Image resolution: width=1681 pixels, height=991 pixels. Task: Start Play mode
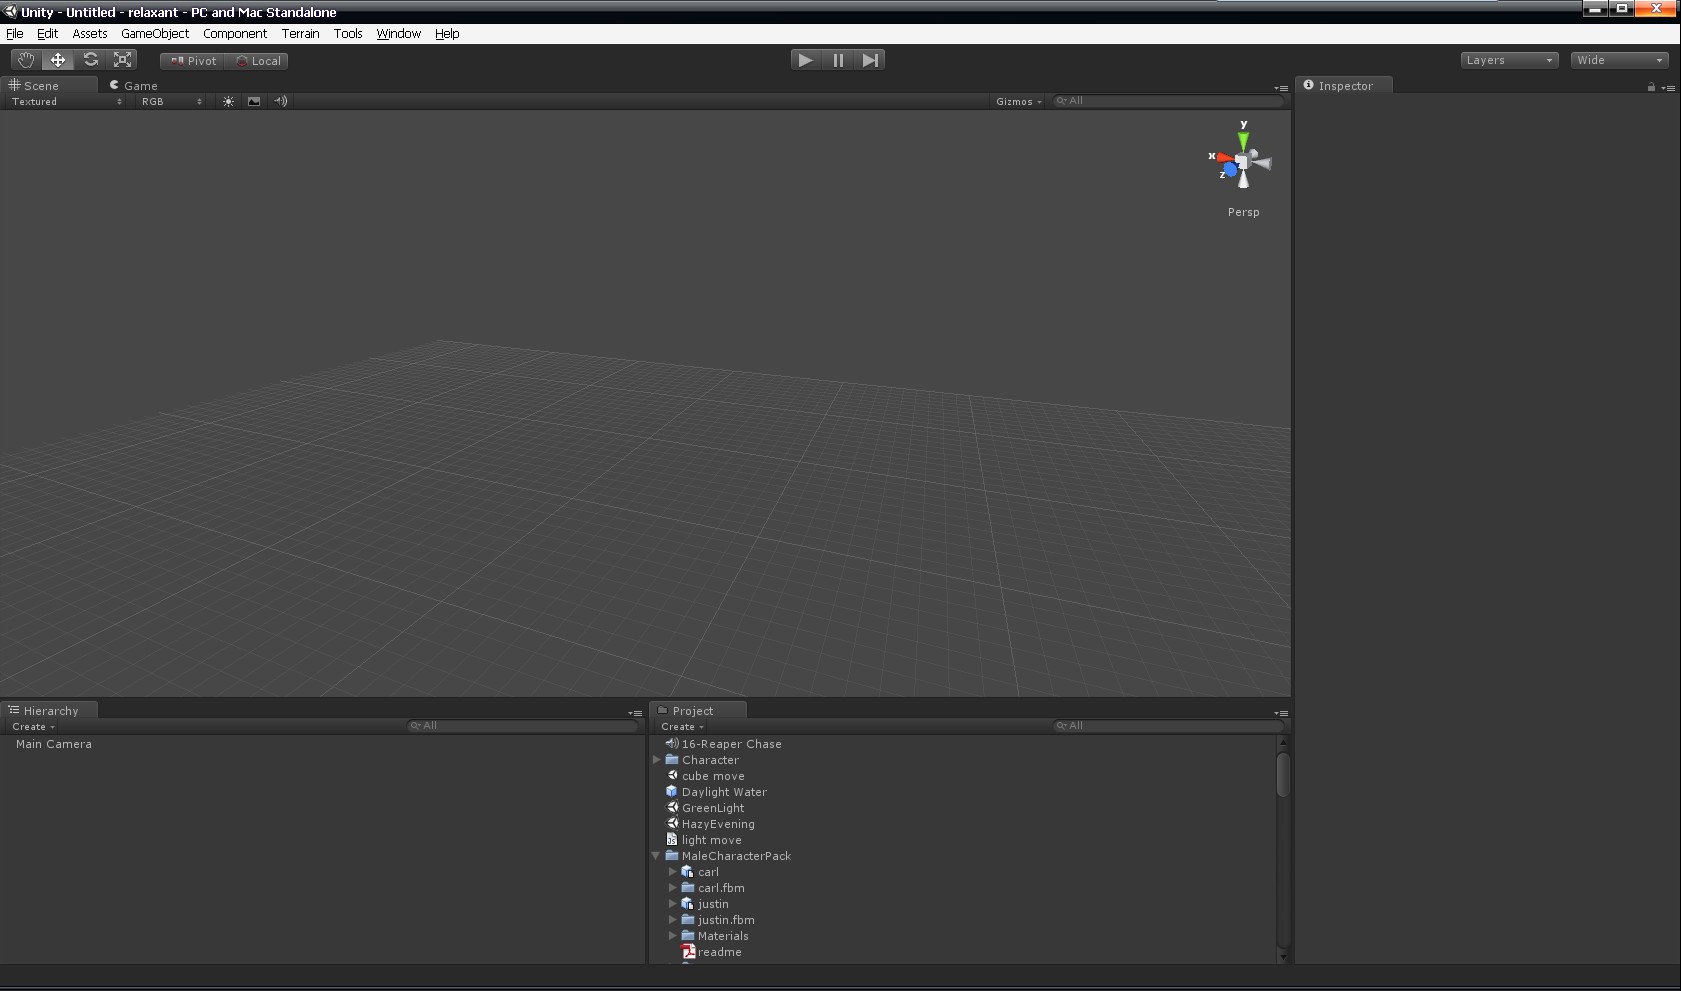(805, 60)
